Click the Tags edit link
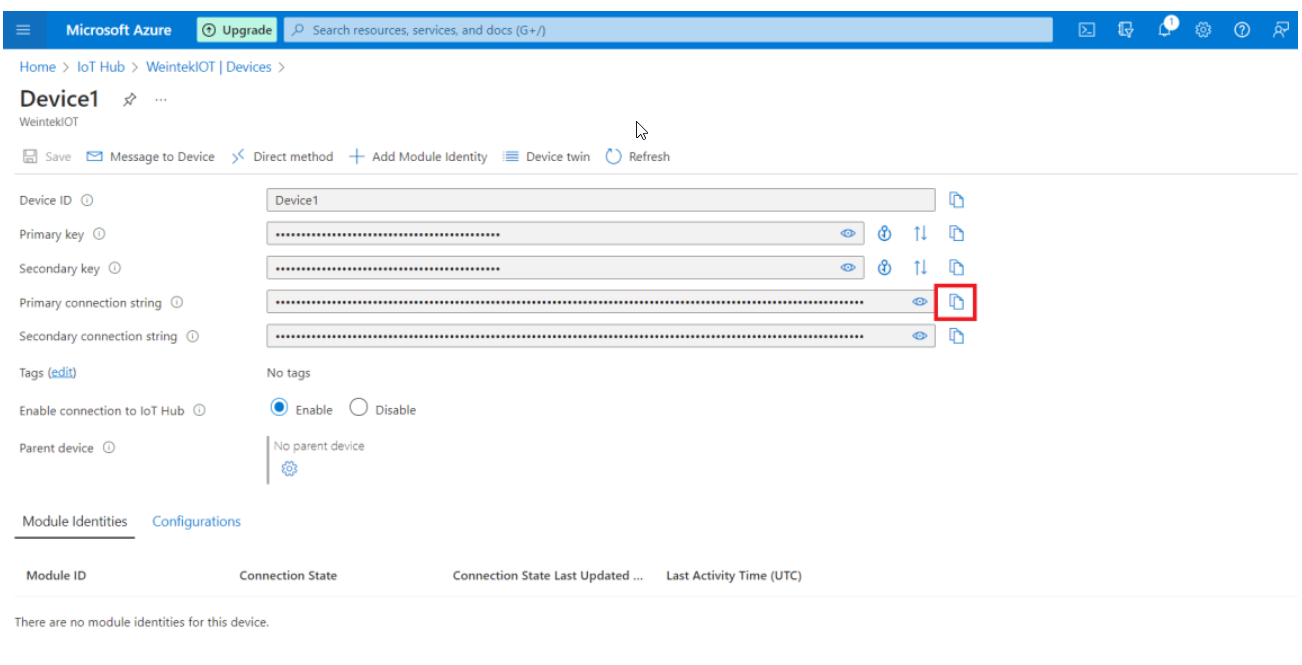Image resolution: width=1302 pixels, height=665 pixels. [x=62, y=372]
